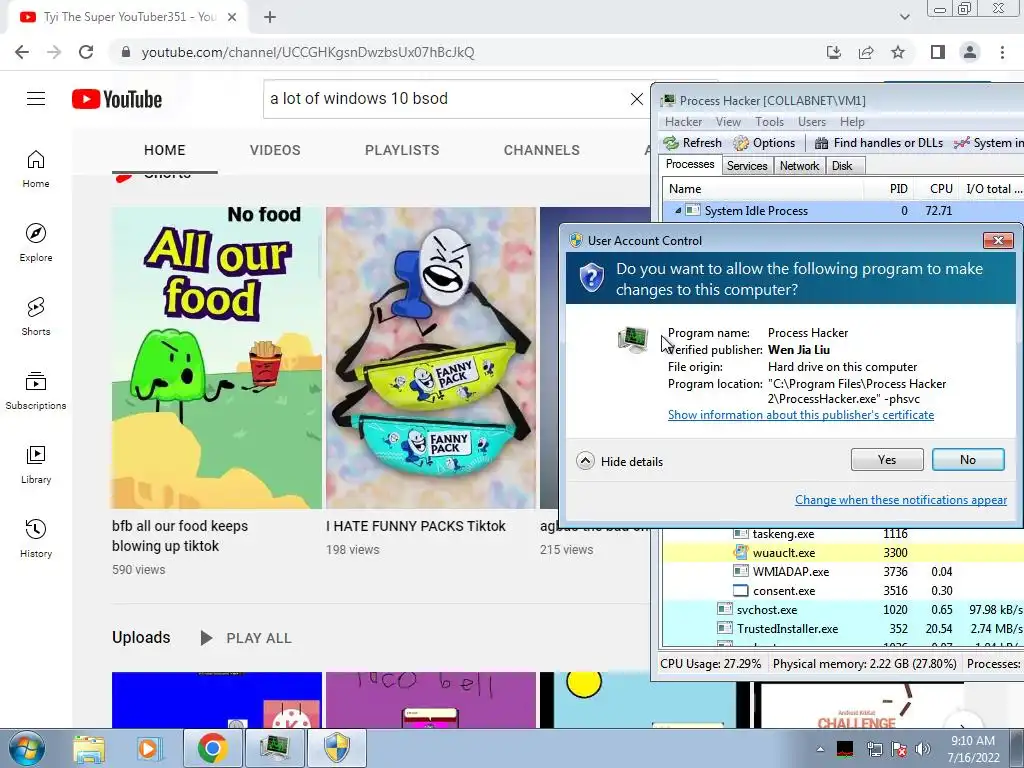The width and height of the screenshot is (1024, 768).
Task: Open Chrome three-dot menu
Action: coord(1002,52)
